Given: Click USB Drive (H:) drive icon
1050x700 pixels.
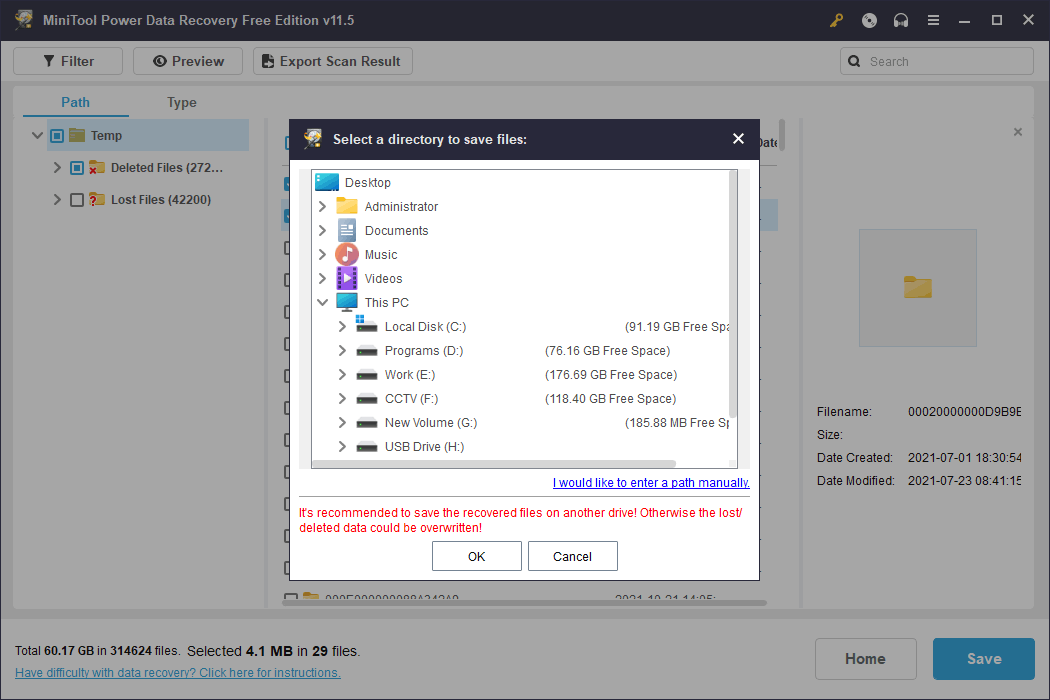Looking at the screenshot, I should pyautogui.click(x=367, y=447).
